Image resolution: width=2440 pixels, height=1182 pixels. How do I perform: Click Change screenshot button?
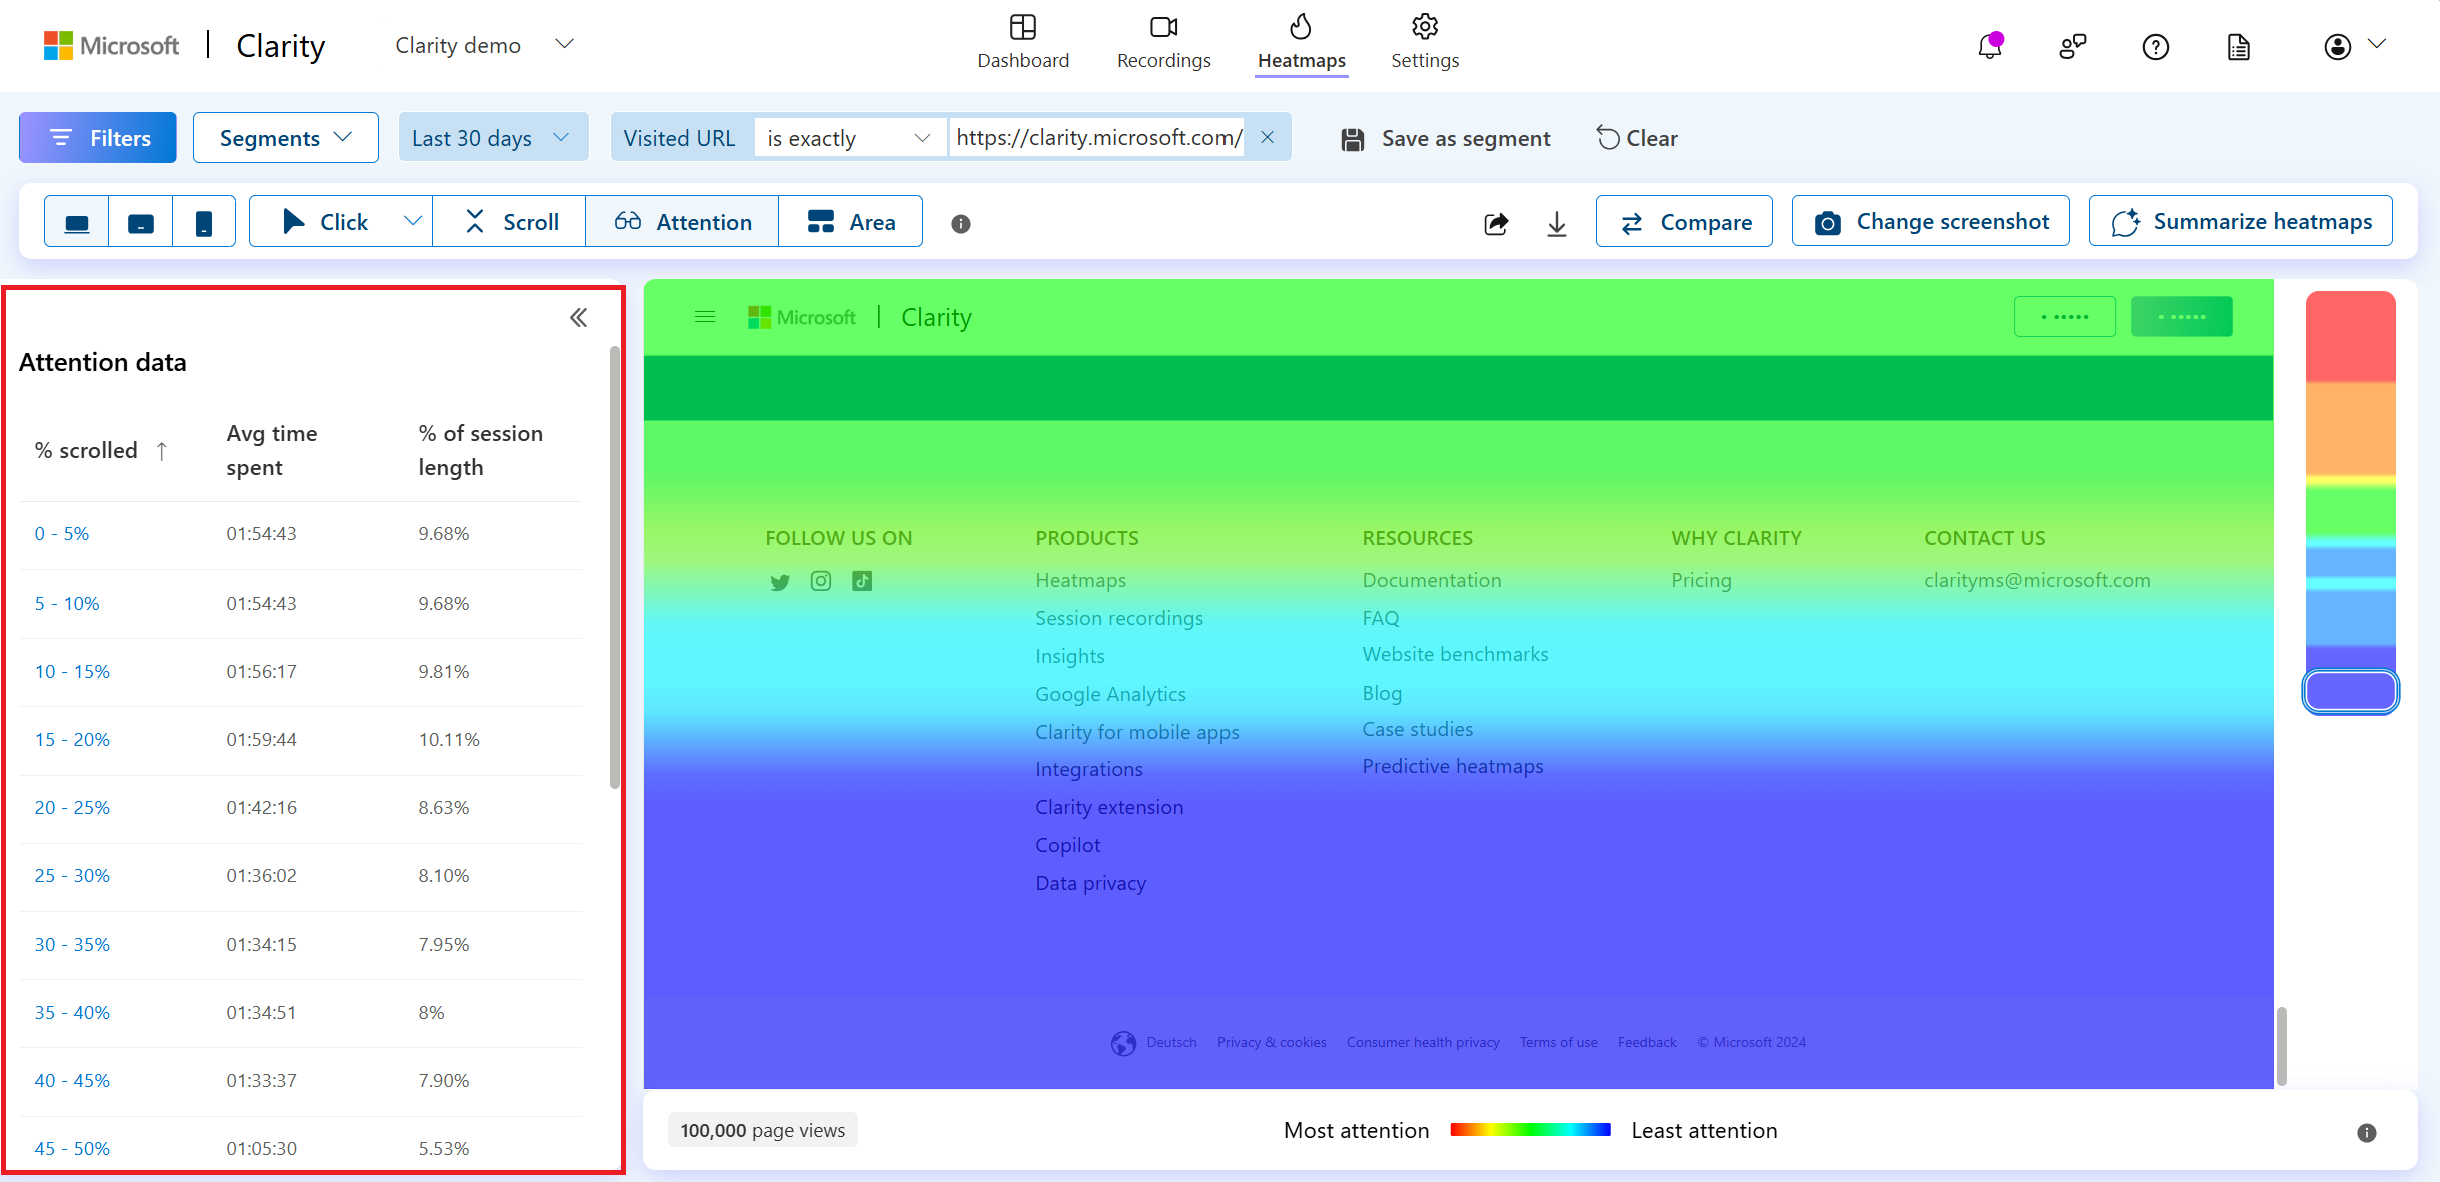pyautogui.click(x=1931, y=221)
